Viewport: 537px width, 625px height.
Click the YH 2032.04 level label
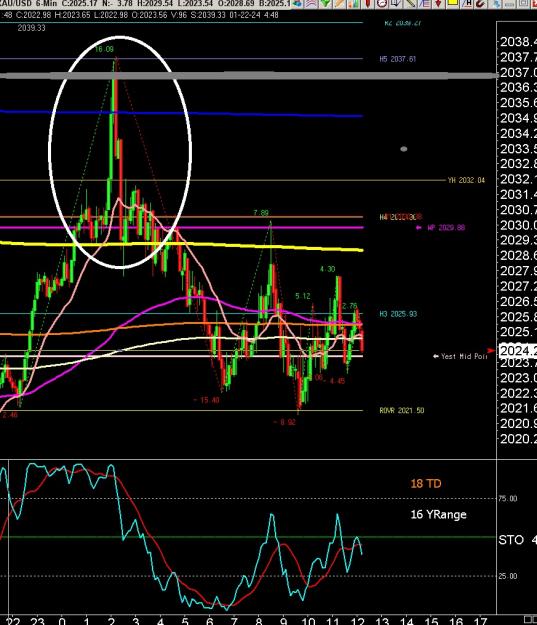pyautogui.click(x=466, y=180)
